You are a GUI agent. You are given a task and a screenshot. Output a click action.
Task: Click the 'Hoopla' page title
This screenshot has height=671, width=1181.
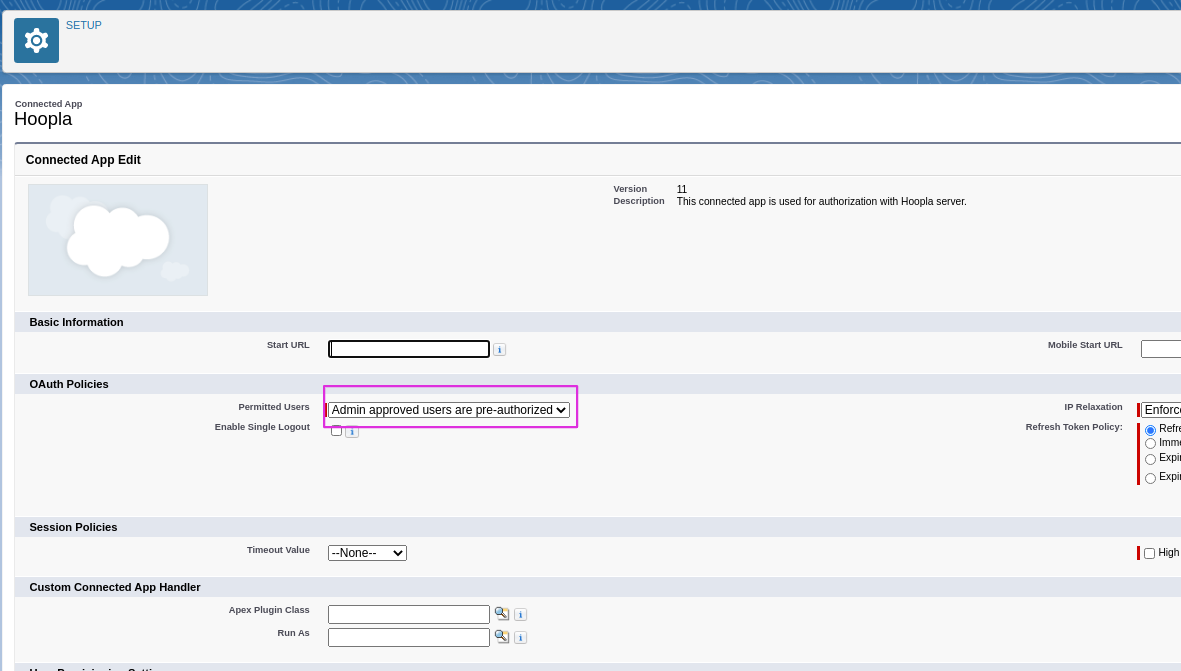coord(43,119)
